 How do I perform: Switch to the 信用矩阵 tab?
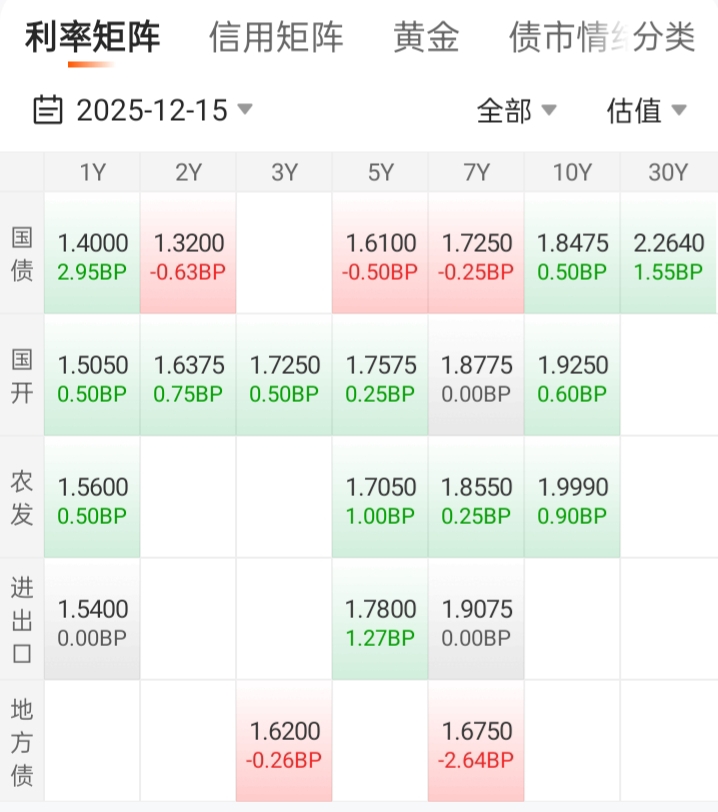[x=276, y=37]
